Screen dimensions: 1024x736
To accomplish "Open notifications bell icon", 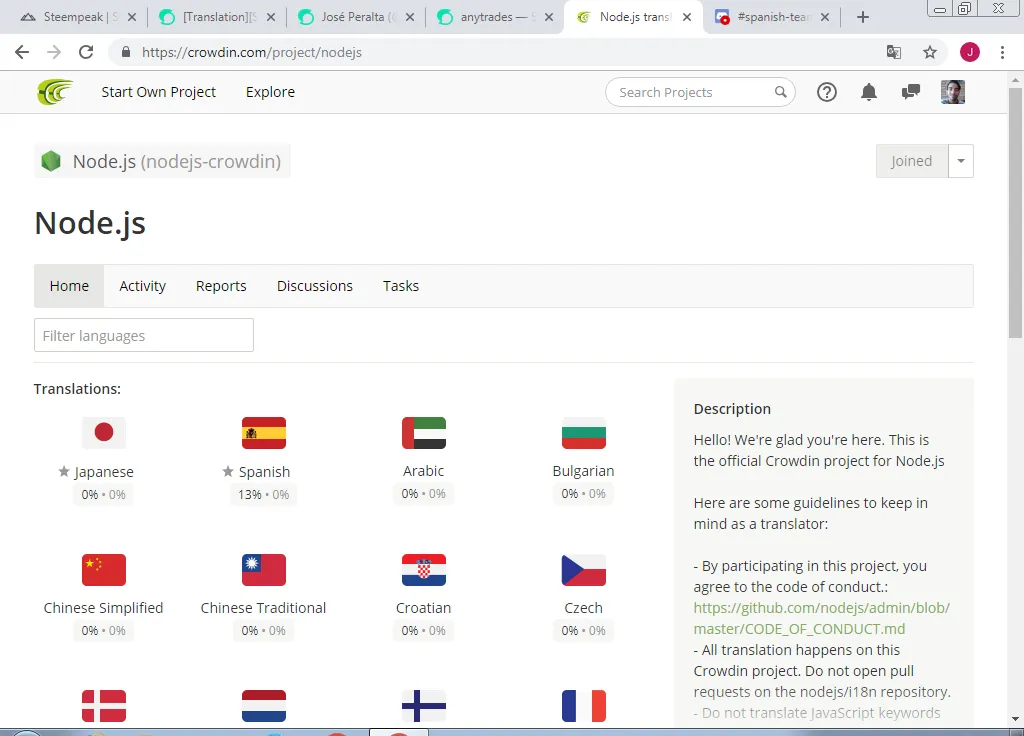I will coord(869,92).
